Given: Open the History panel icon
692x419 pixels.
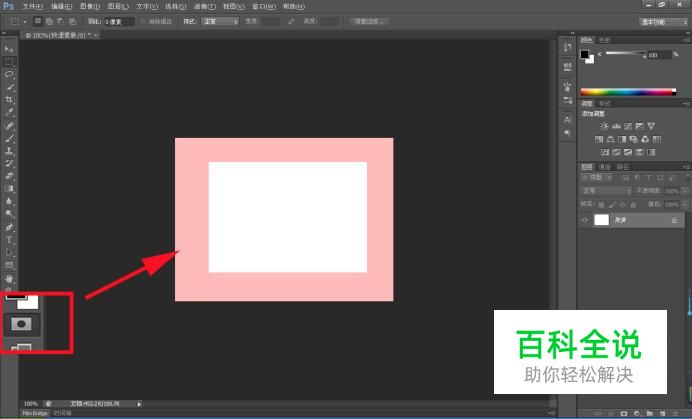Looking at the screenshot, I should (568, 47).
